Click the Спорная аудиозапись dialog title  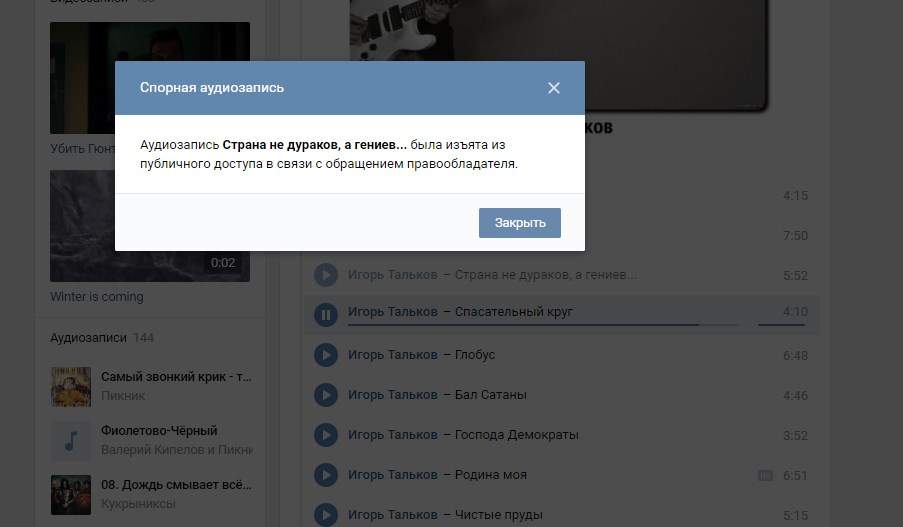coord(212,88)
